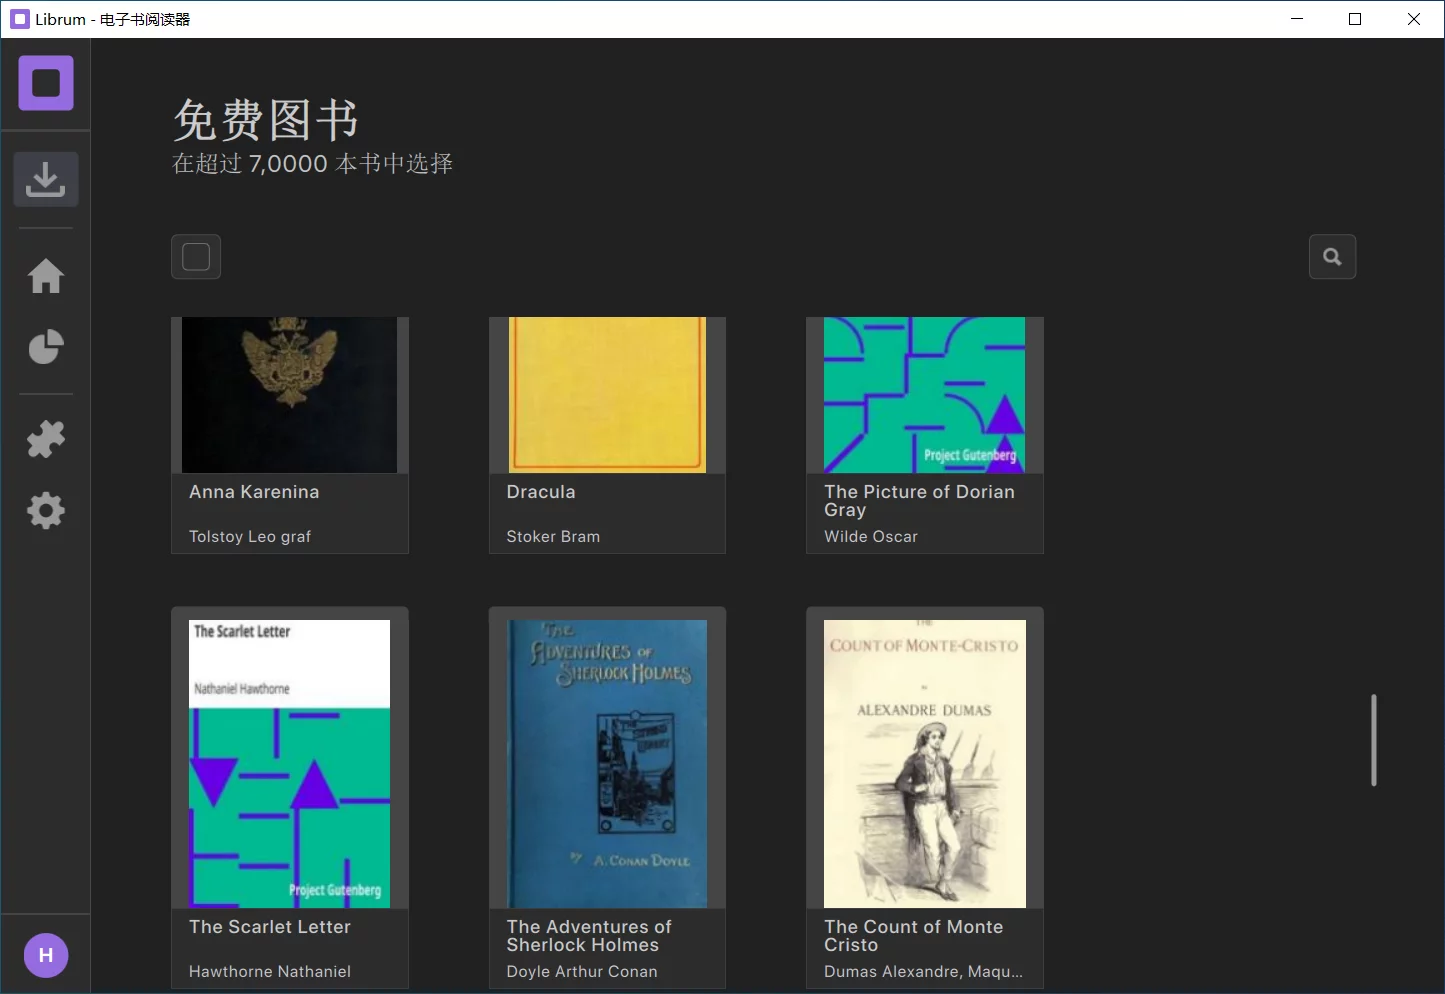1445x994 pixels.
Task: Open The Count of Monte Cristo cover
Action: [x=924, y=763]
